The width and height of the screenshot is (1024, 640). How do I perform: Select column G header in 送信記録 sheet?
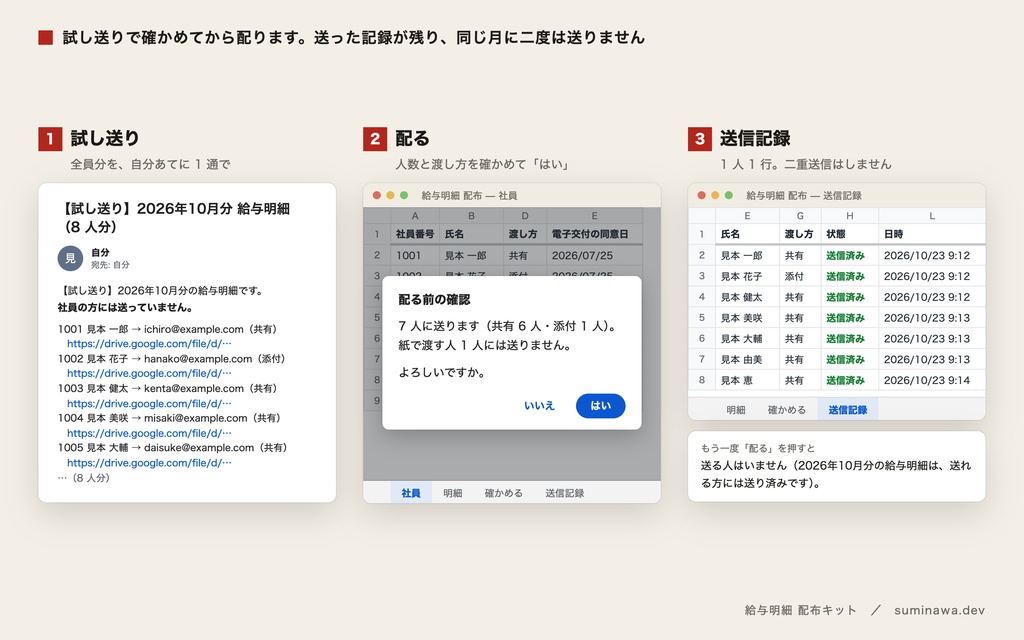click(800, 216)
